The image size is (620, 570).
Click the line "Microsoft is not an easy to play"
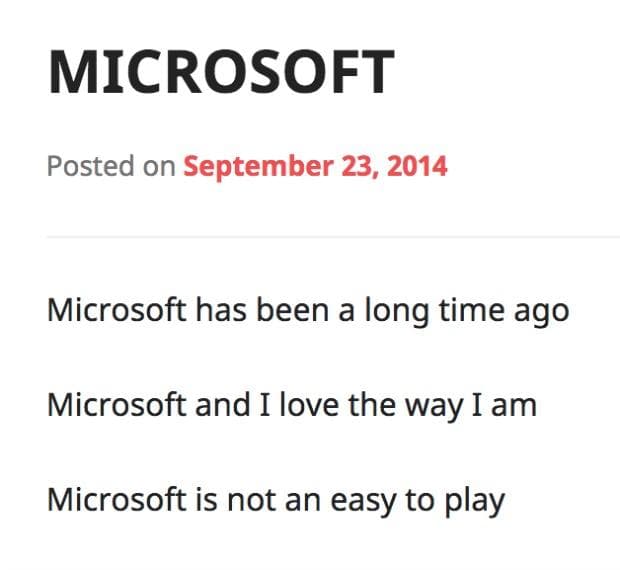[276, 499]
